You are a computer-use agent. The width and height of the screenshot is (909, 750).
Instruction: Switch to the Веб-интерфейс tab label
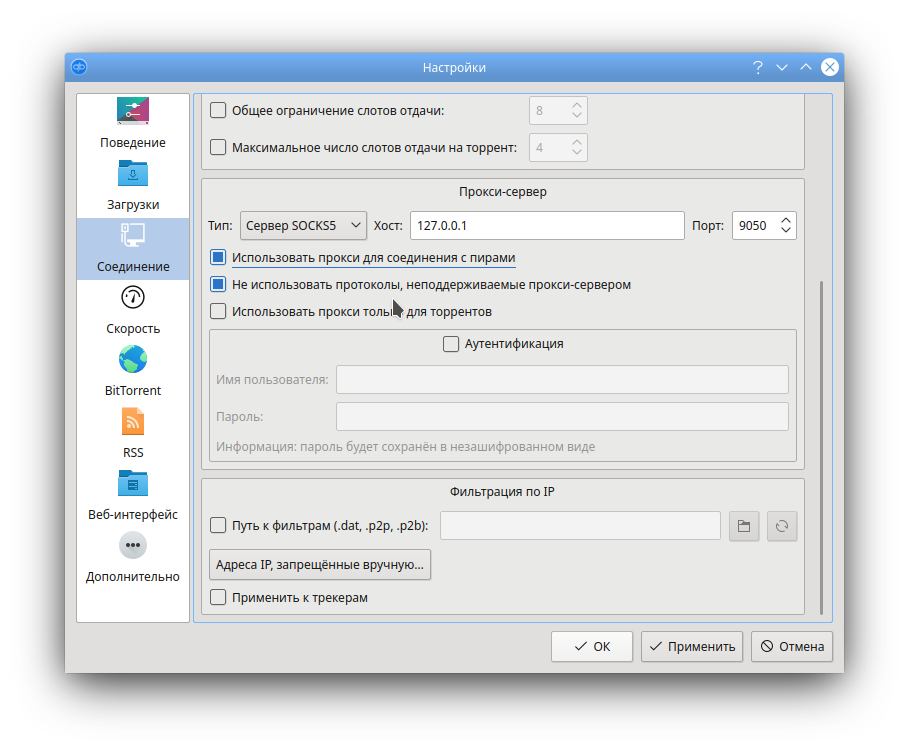click(133, 515)
